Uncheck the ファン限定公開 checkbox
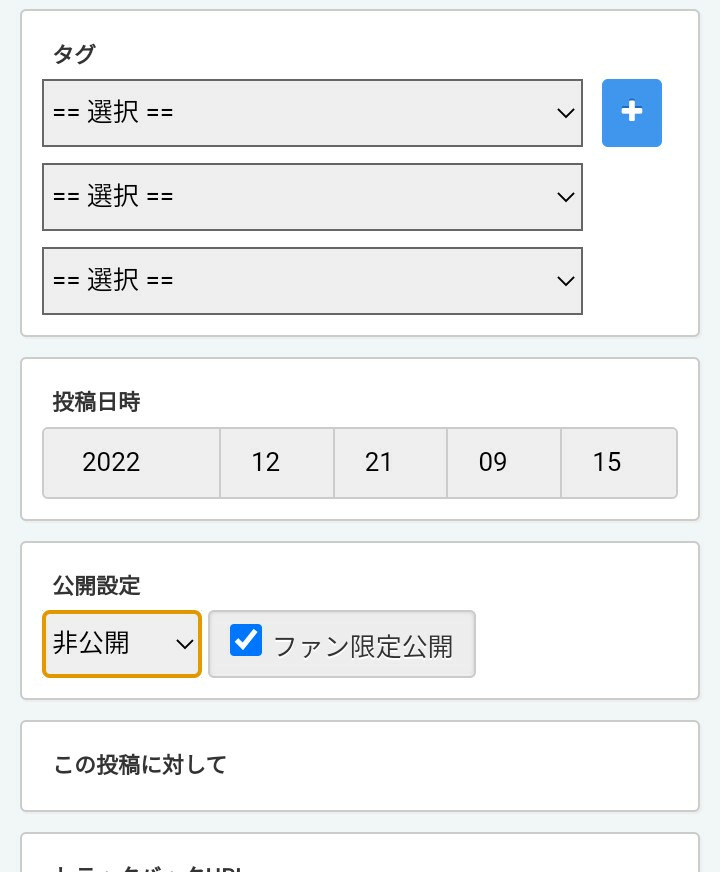The height and width of the screenshot is (872, 720). [246, 640]
